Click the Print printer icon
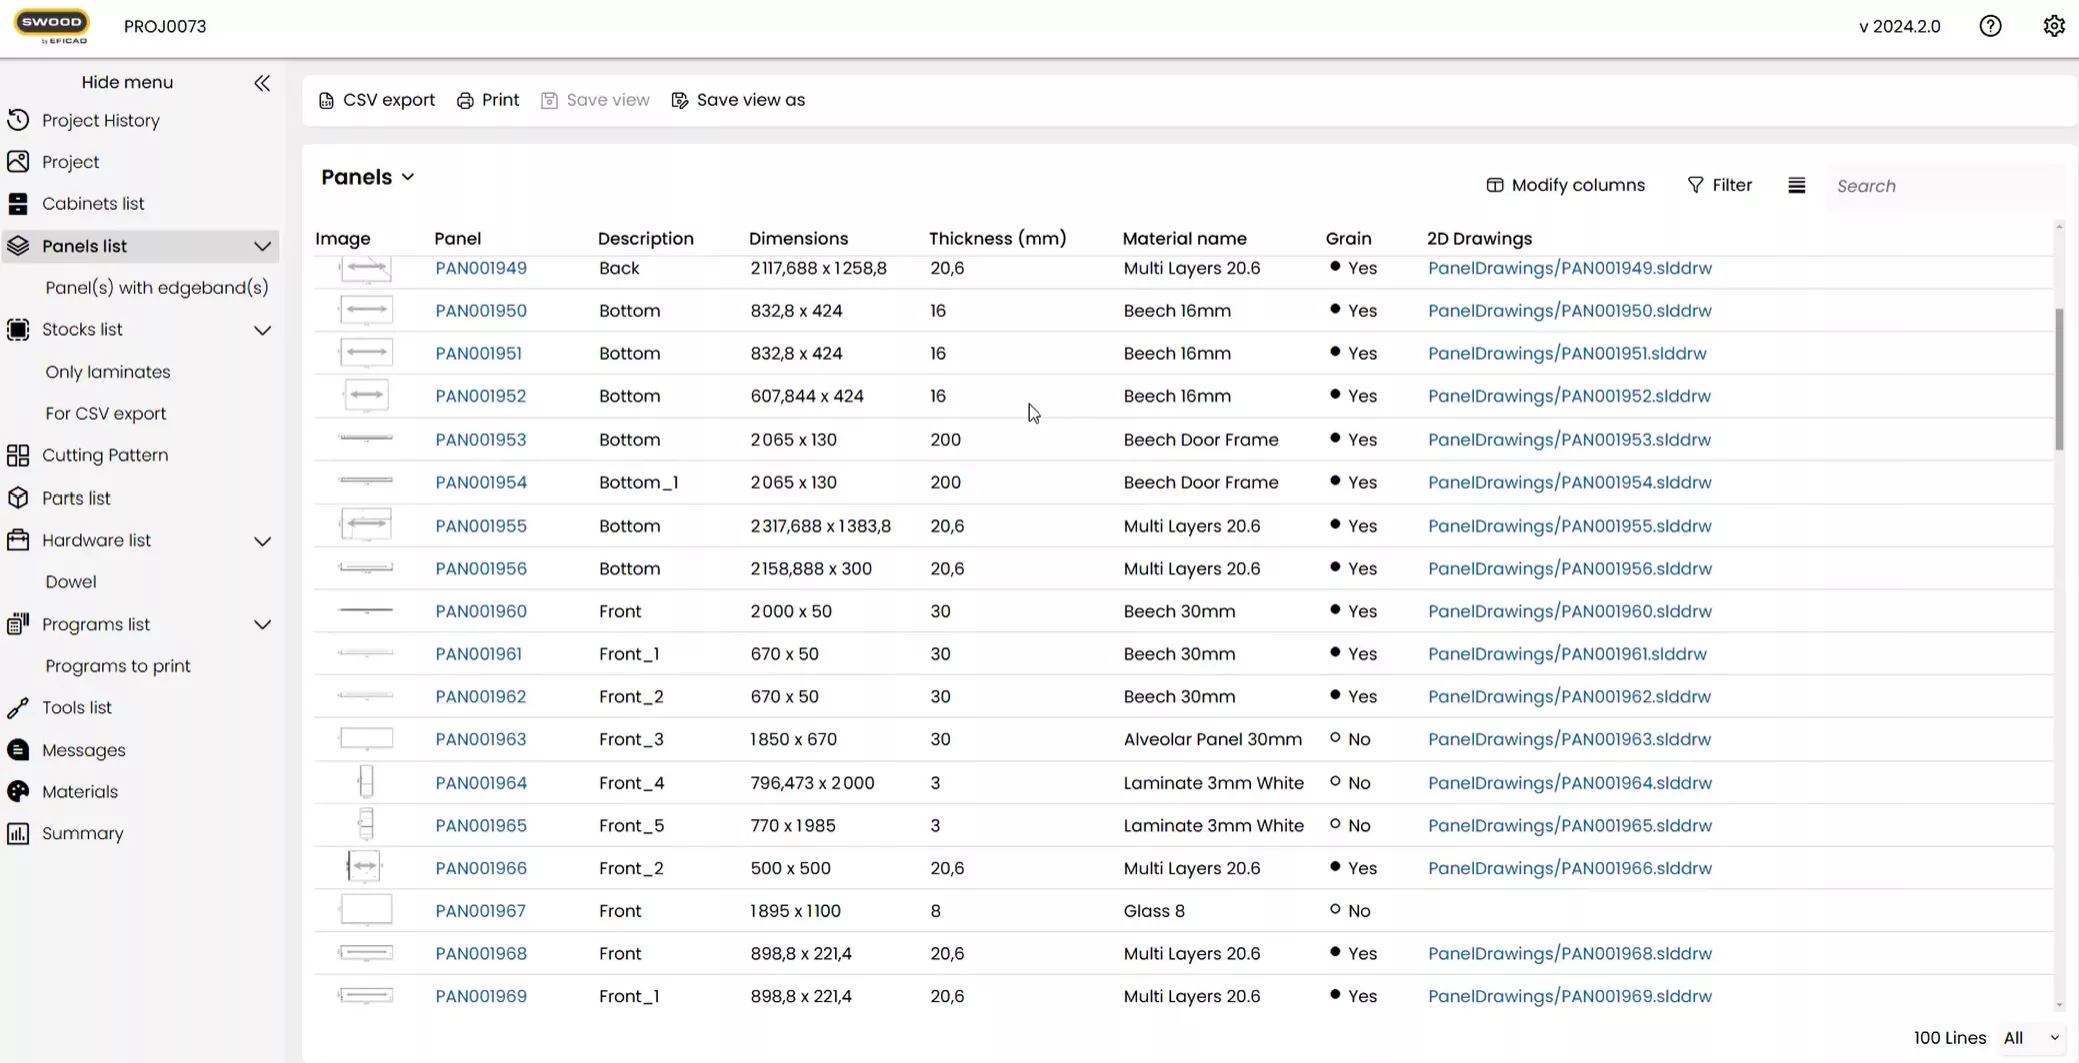The height and width of the screenshot is (1063, 2079). [x=465, y=100]
